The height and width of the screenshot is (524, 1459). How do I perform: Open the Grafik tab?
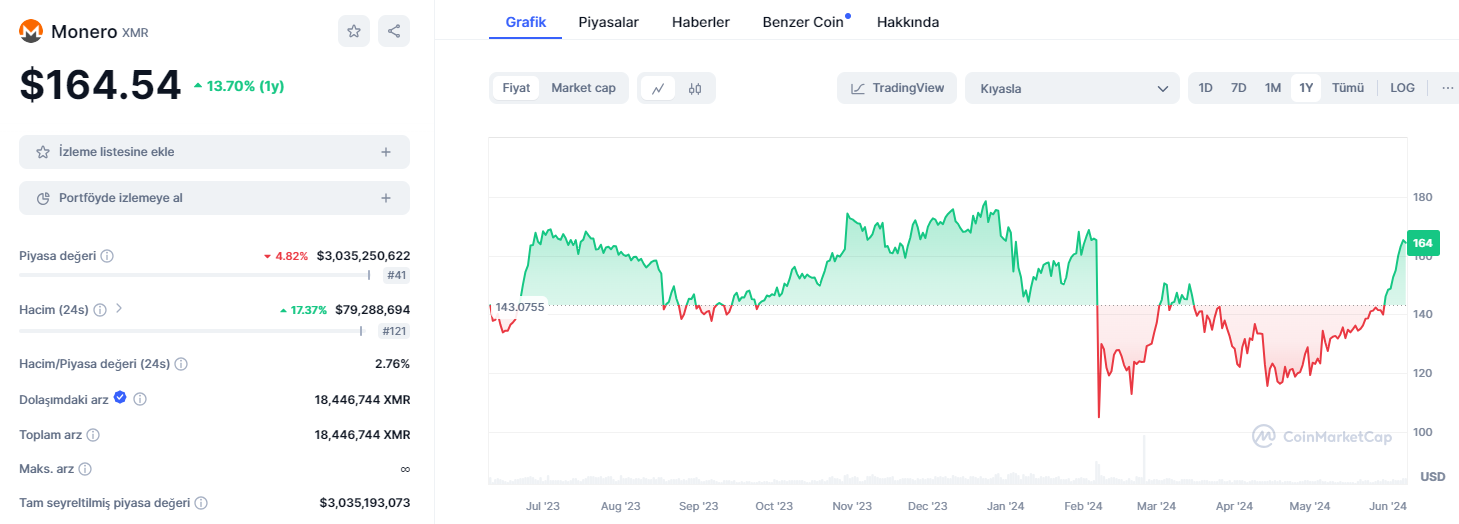tap(526, 21)
